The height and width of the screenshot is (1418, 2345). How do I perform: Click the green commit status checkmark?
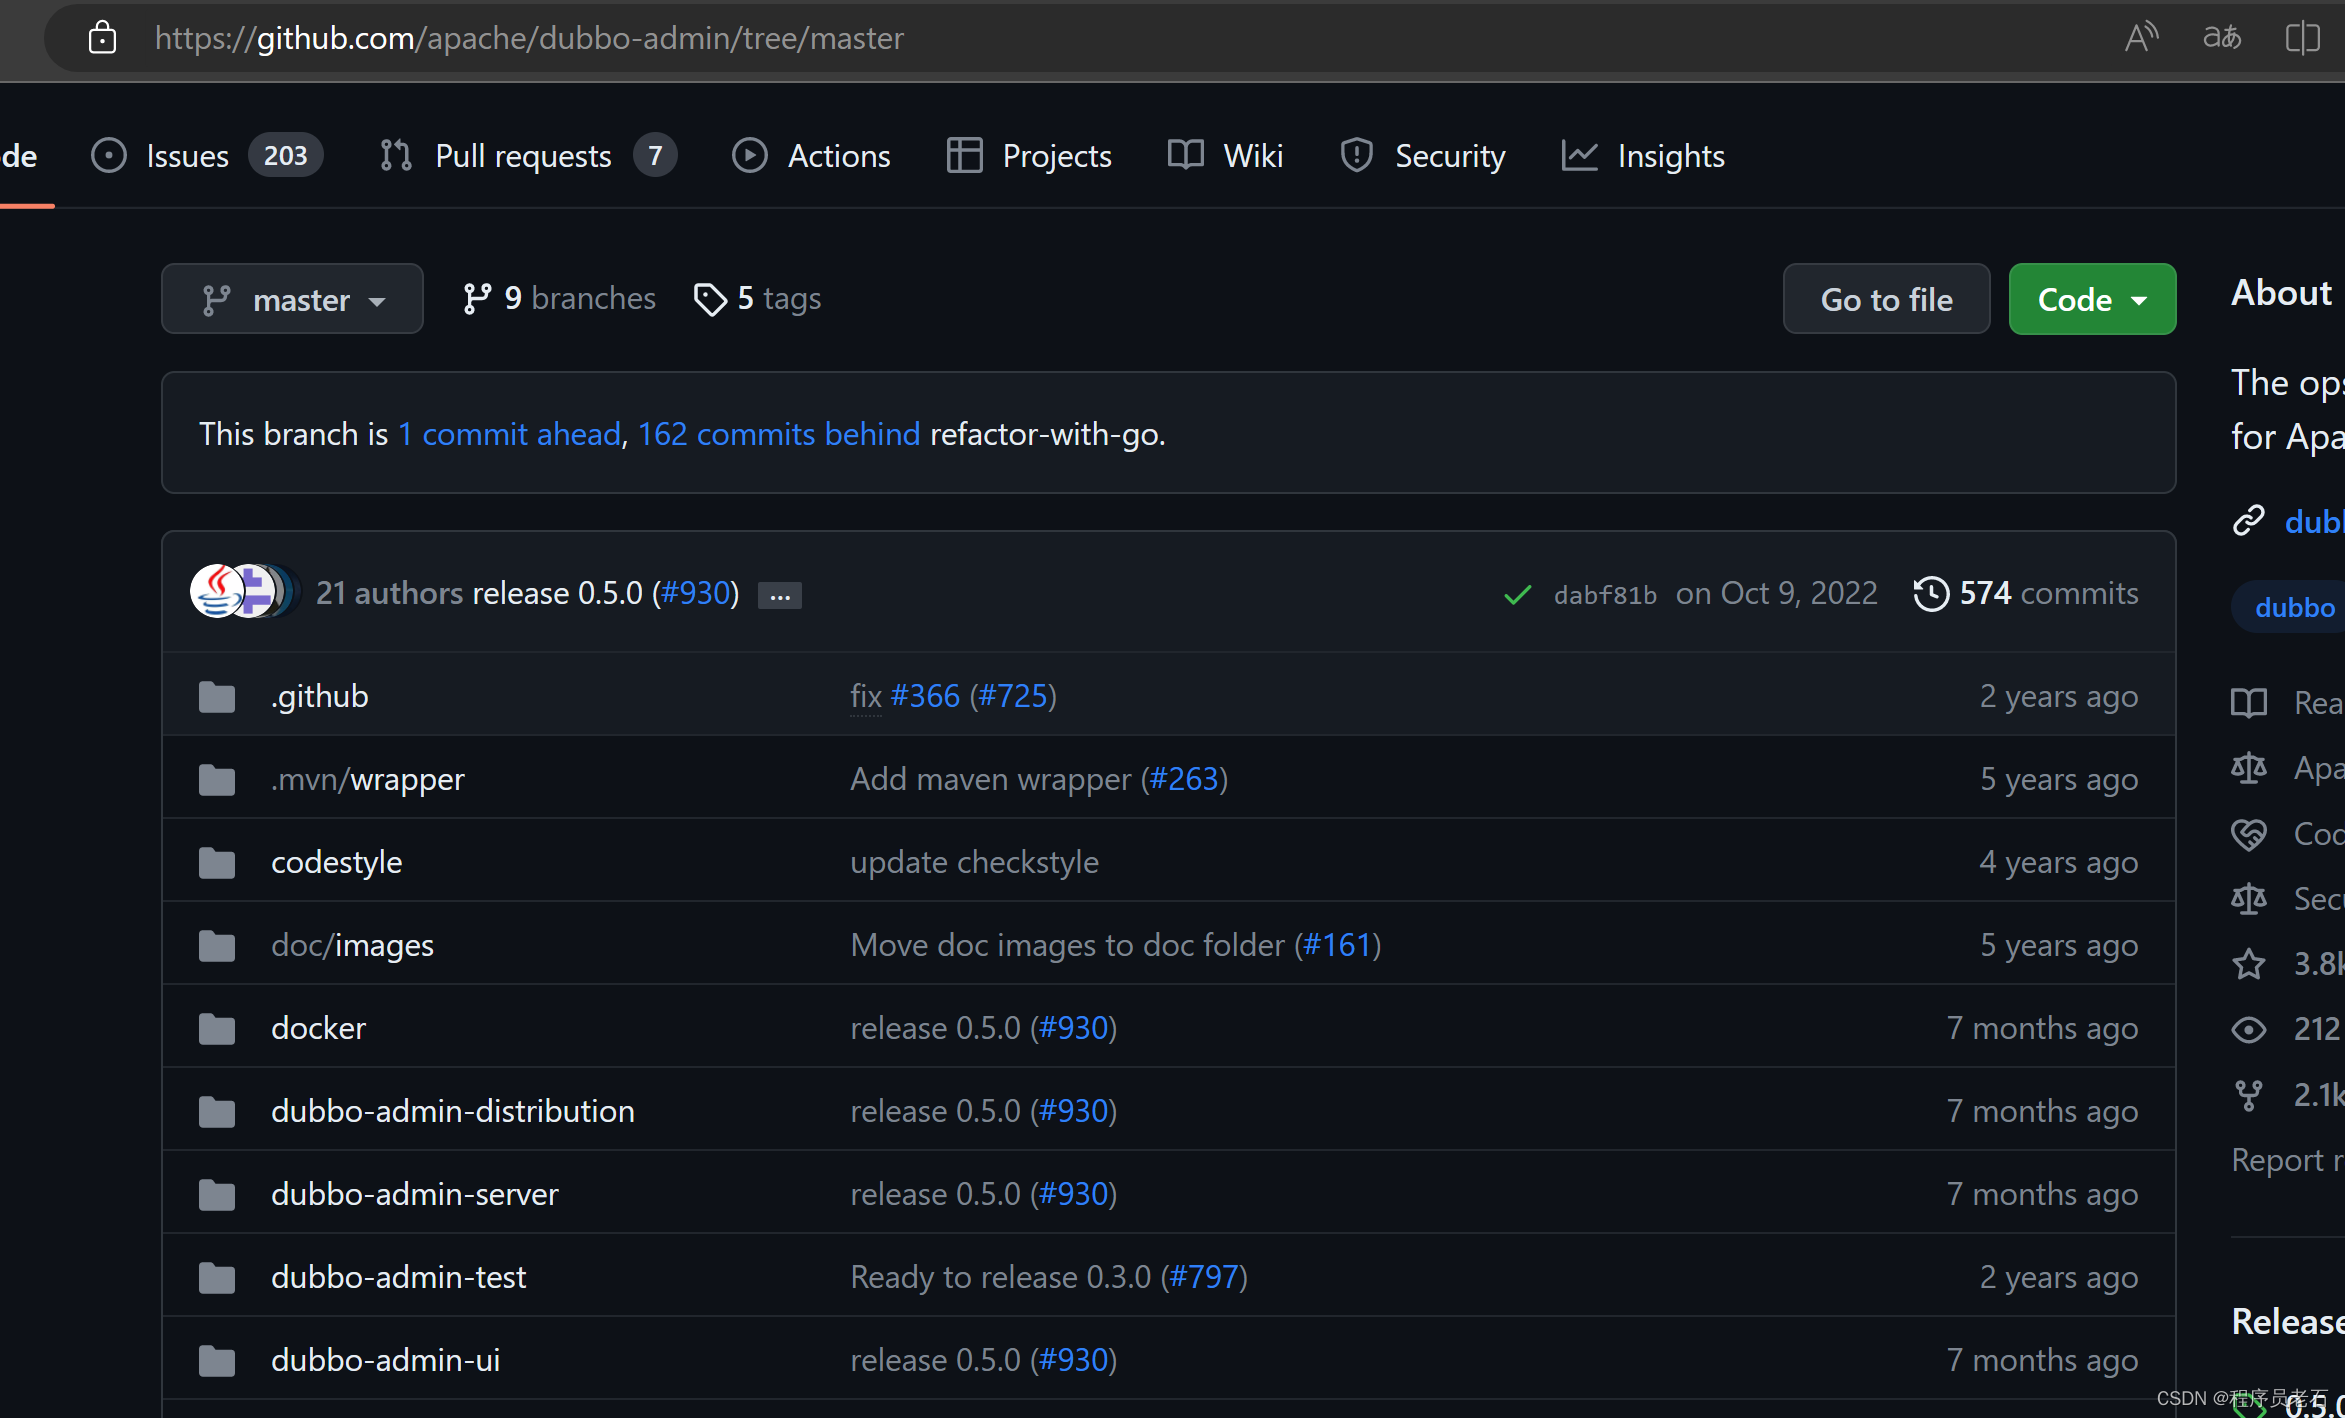point(1517,595)
